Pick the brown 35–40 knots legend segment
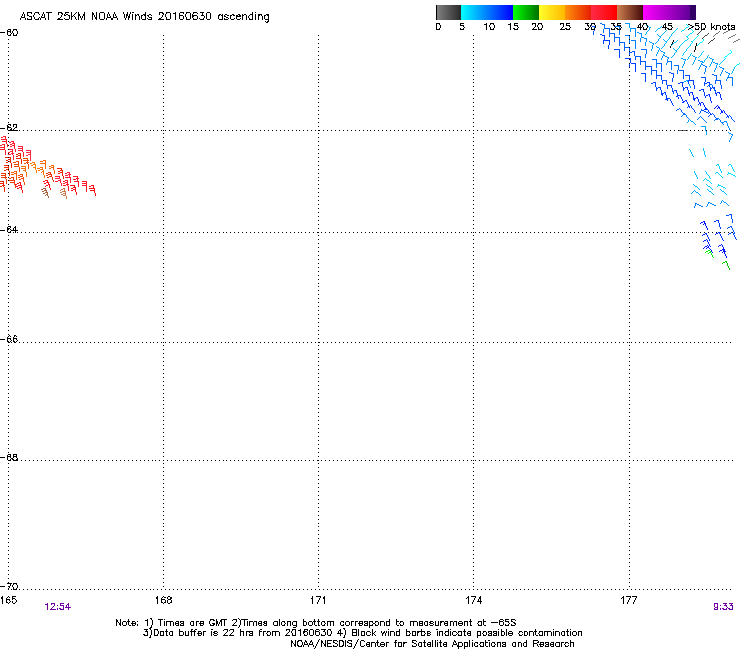The height and width of the screenshot is (650, 740). coord(630,12)
